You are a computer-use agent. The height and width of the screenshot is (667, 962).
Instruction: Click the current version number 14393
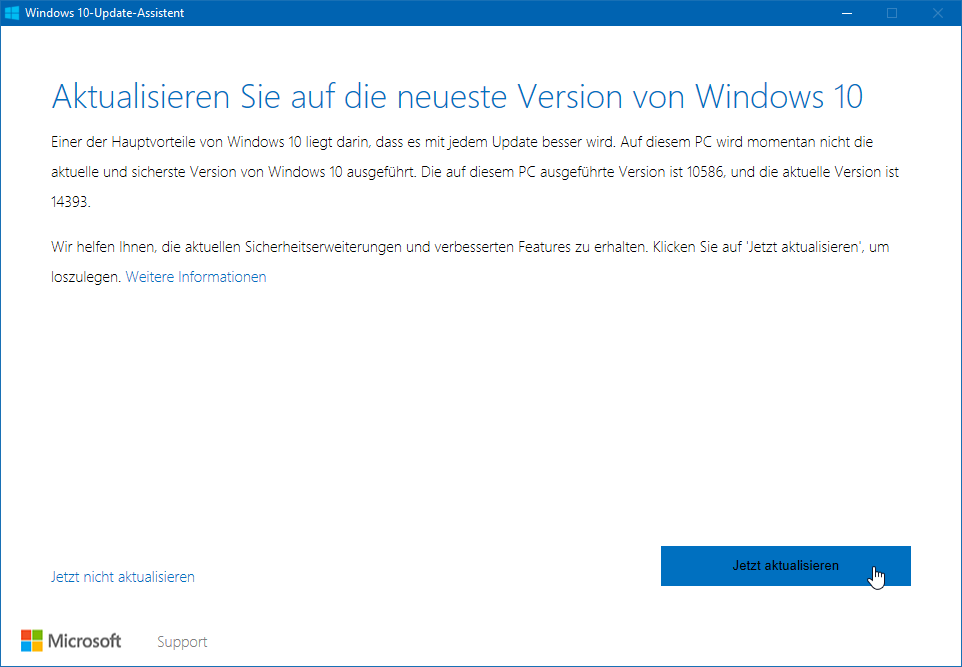point(70,201)
